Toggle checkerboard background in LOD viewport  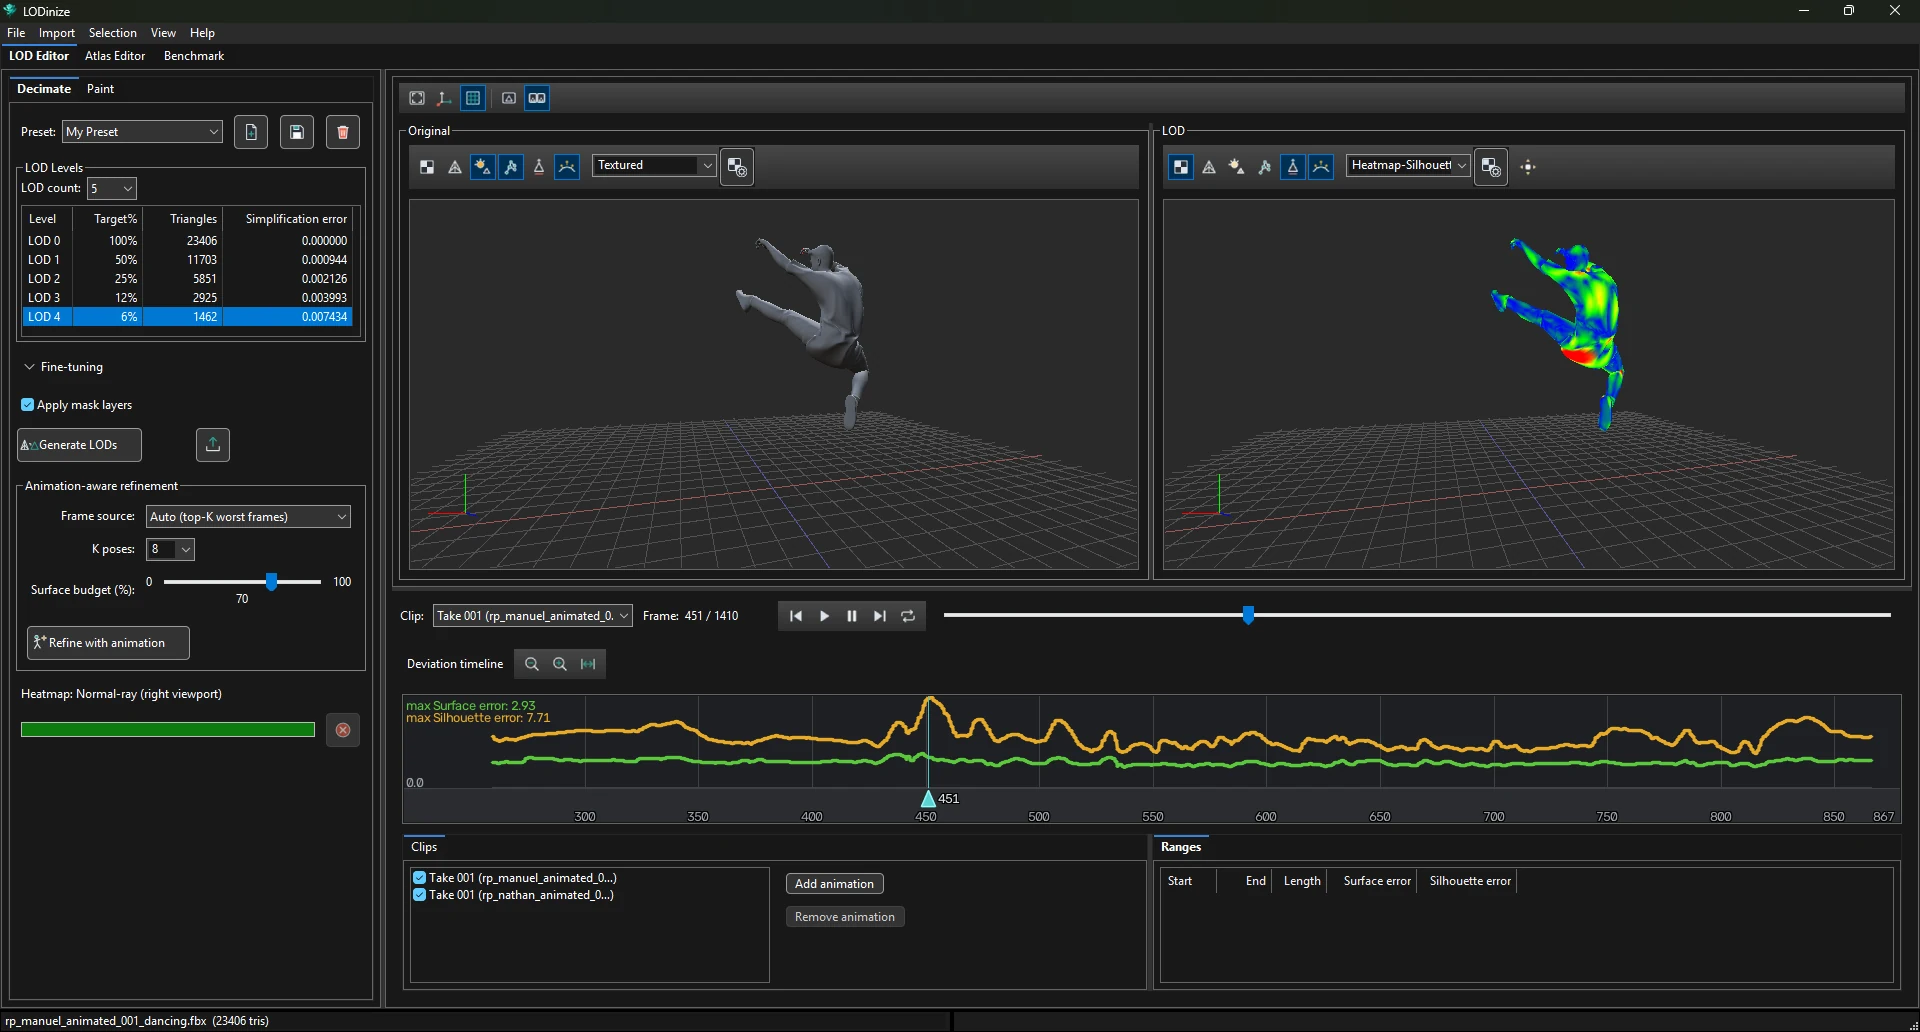tap(1181, 167)
